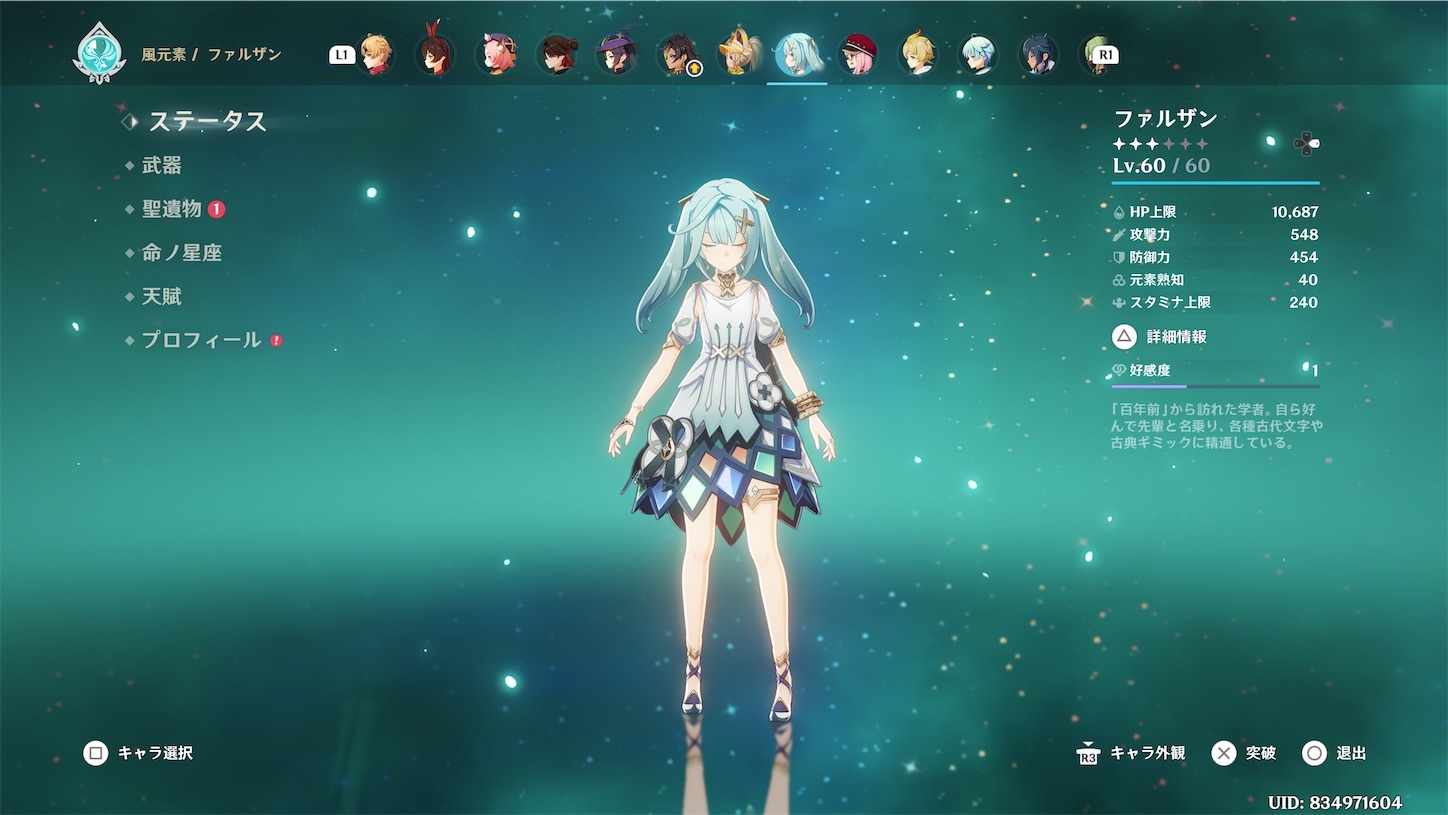Click the highlighted Faruzan portrait
This screenshot has height=815, width=1448.
(798, 54)
